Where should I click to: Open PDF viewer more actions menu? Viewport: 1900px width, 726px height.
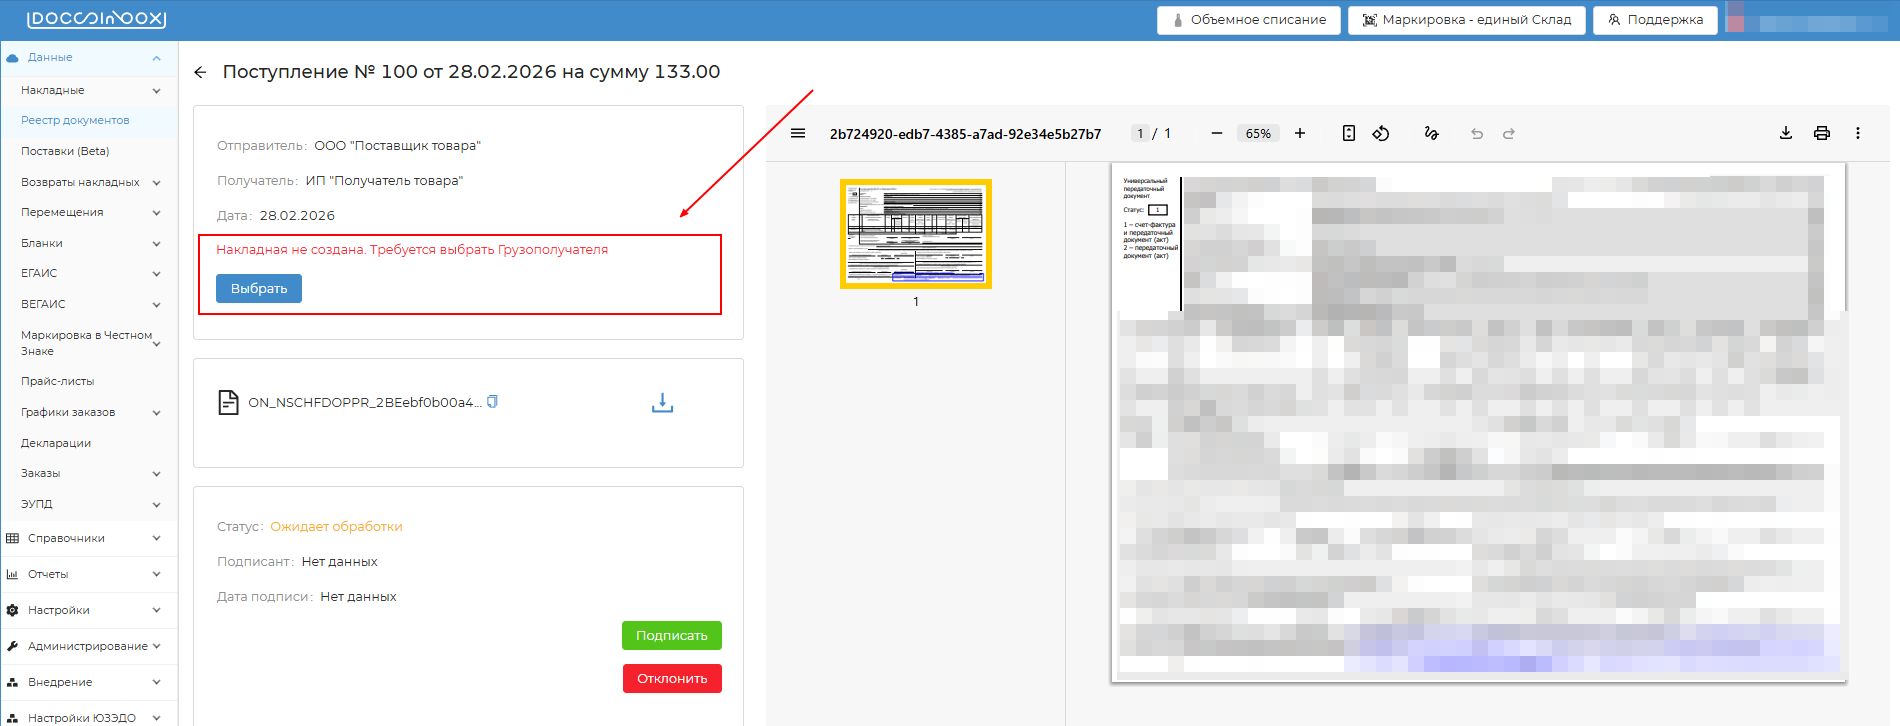click(x=1858, y=133)
